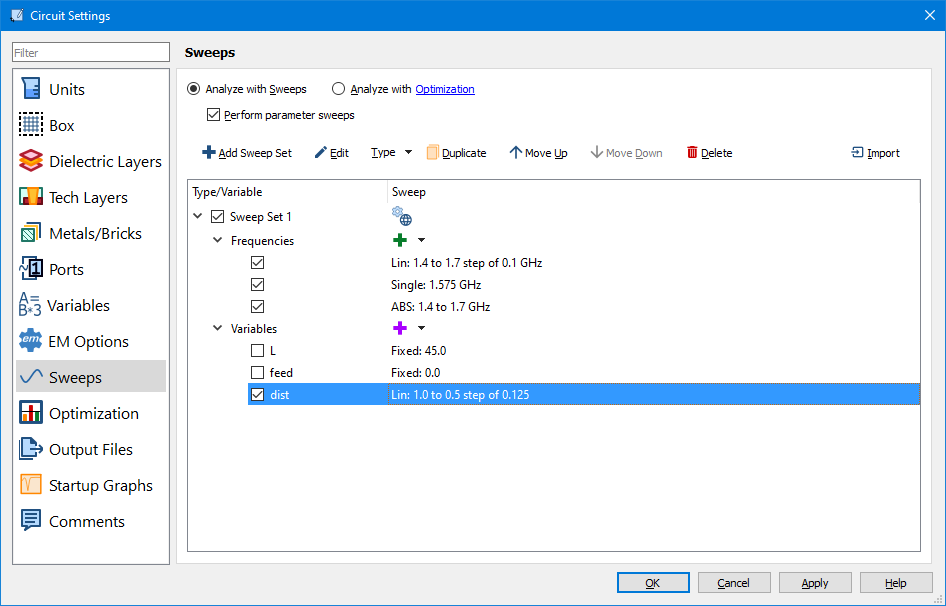Close the Circuit Settings dialog
This screenshot has width=946, height=606.
(930, 15)
